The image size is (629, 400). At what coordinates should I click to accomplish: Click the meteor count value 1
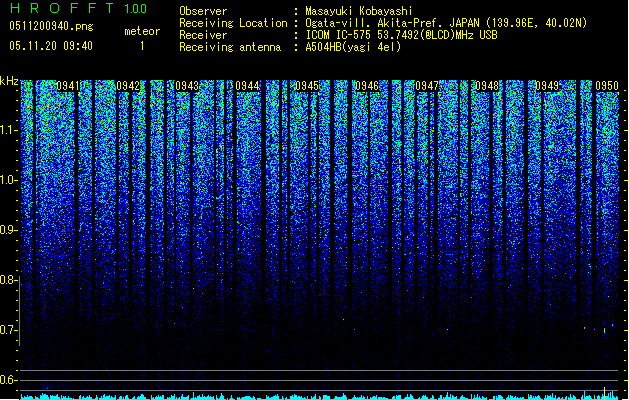tap(142, 46)
